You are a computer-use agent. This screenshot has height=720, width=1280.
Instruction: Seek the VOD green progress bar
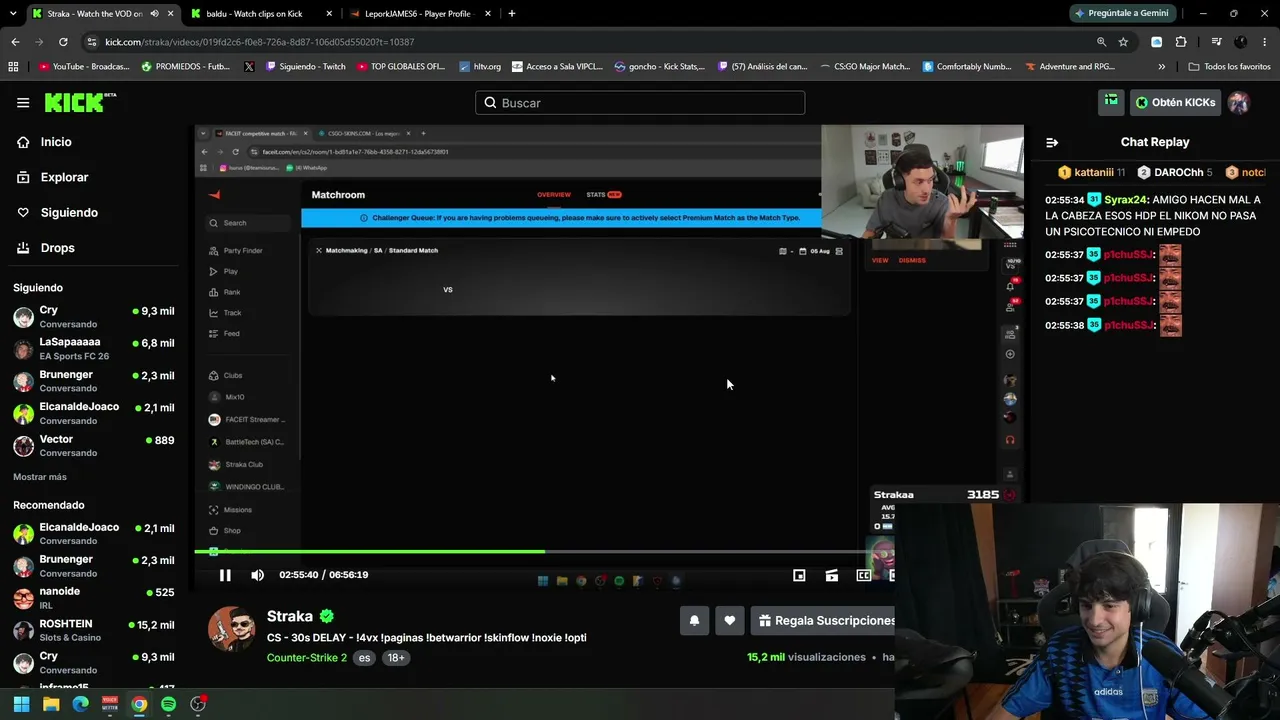(x=530, y=551)
